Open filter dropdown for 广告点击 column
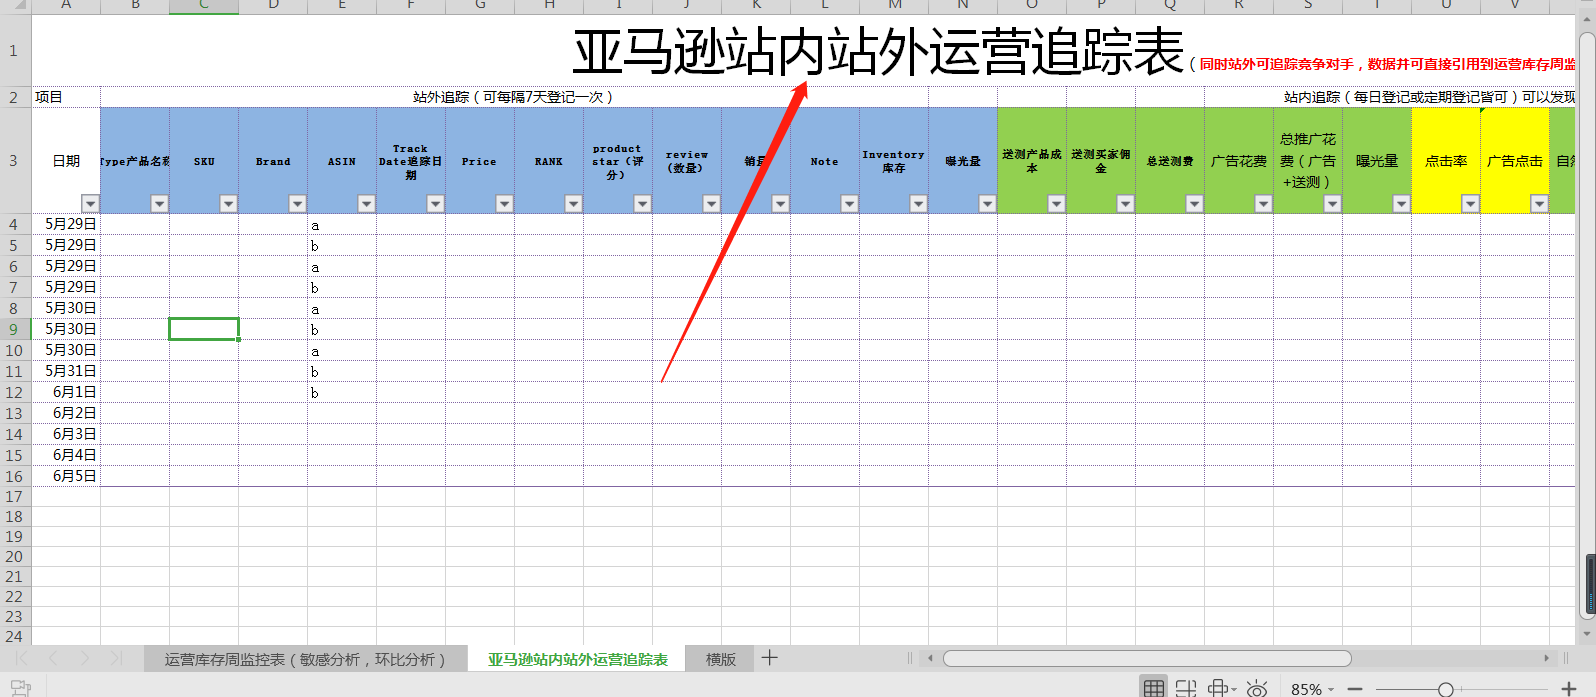This screenshot has width=1596, height=697. [1539, 204]
